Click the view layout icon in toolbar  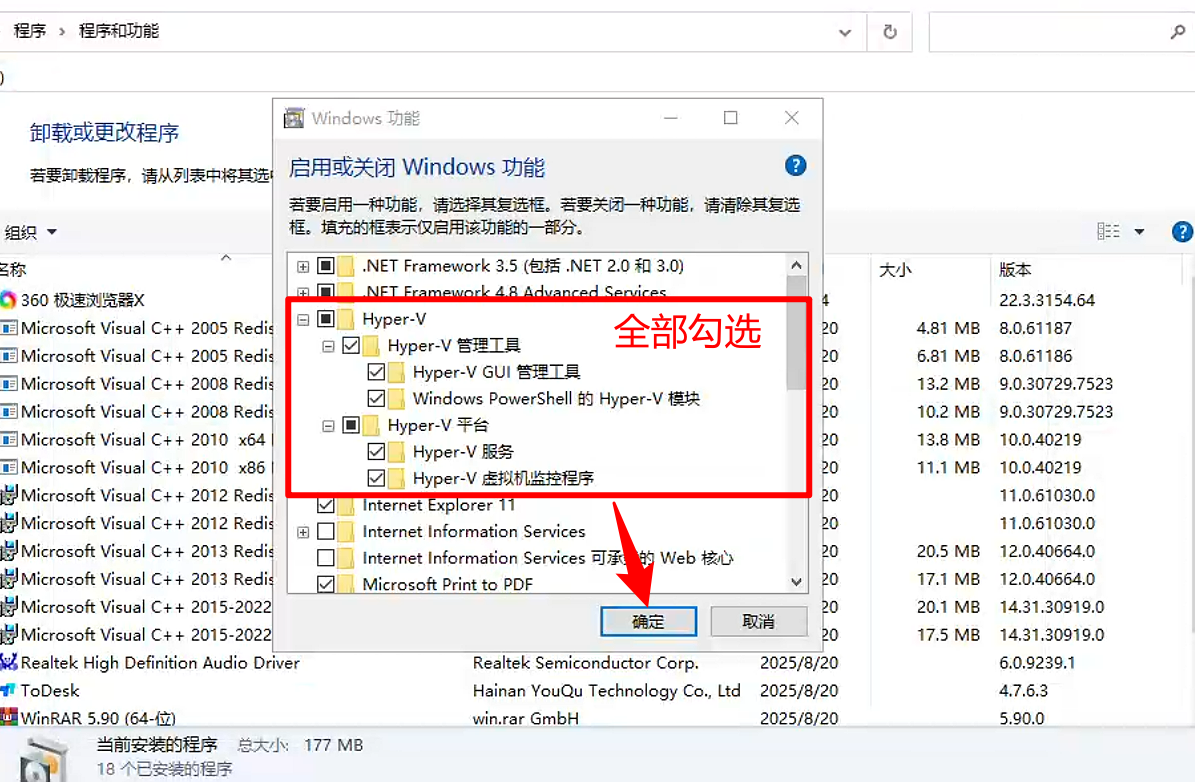point(1108,232)
